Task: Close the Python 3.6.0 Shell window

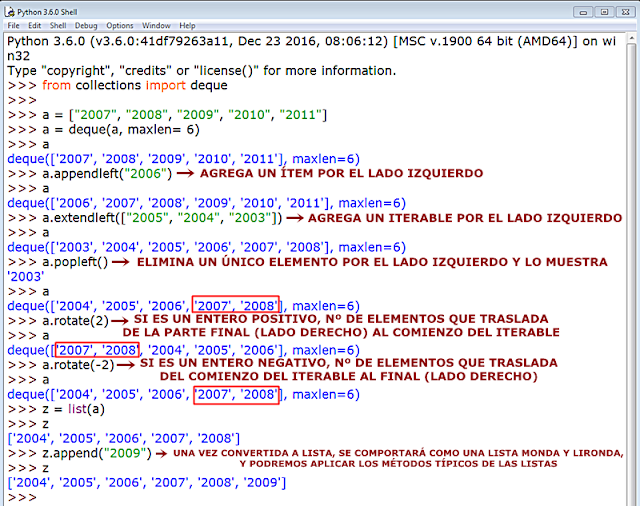Action: pyautogui.click(x=625, y=12)
